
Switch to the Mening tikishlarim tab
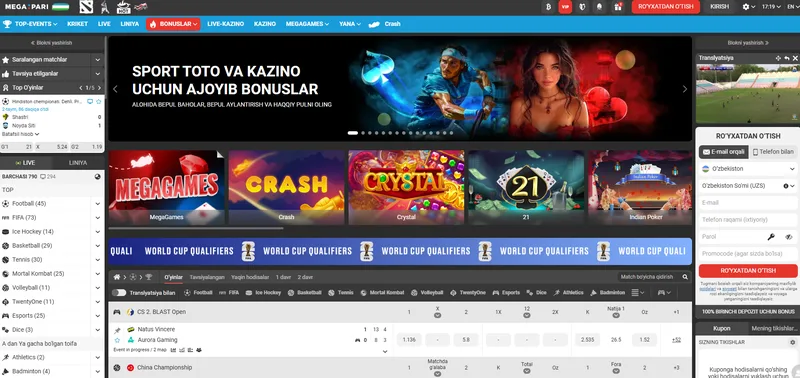773,329
